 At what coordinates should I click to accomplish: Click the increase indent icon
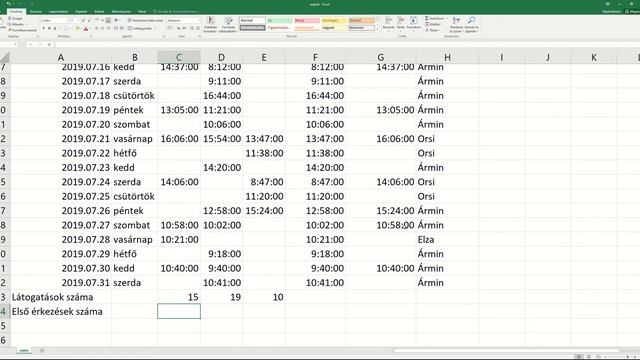coord(122,29)
